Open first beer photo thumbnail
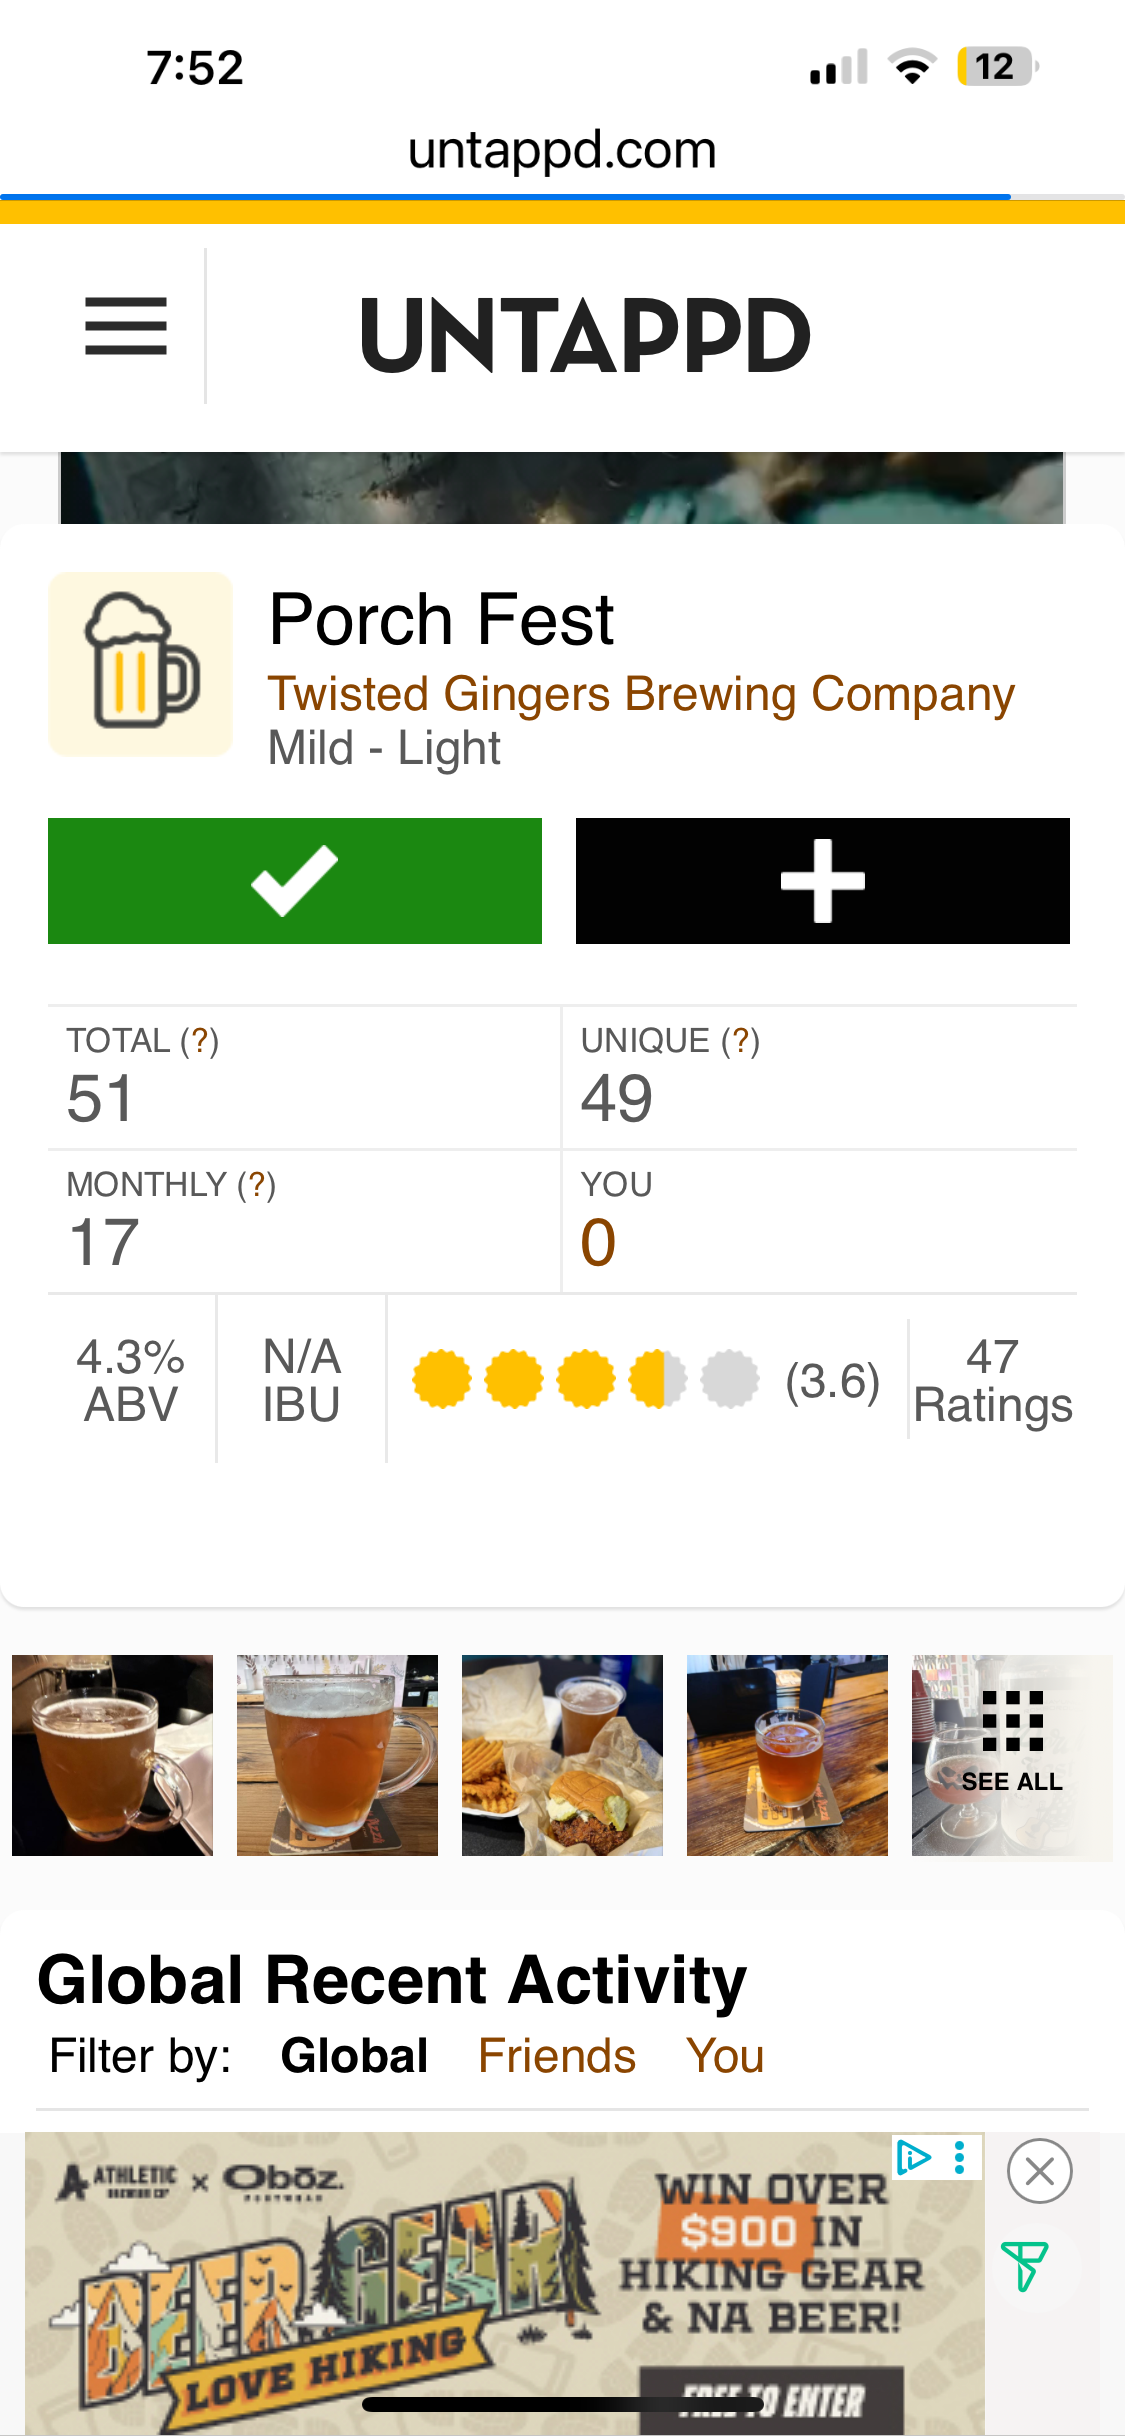This screenshot has height=2436, width=1125. point(112,1756)
